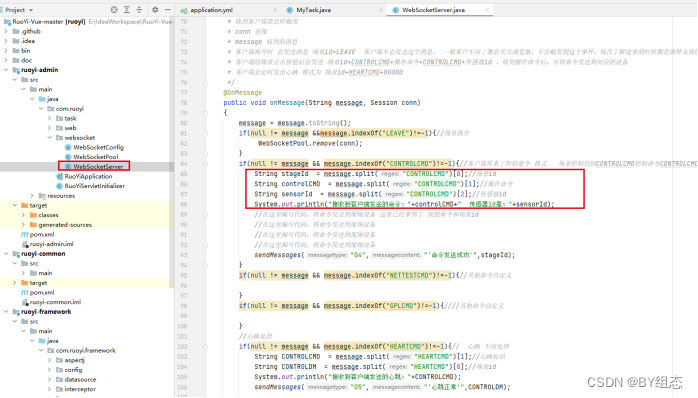The width and height of the screenshot is (698, 398).
Task: Expand the .idea folder
Action: [6, 41]
